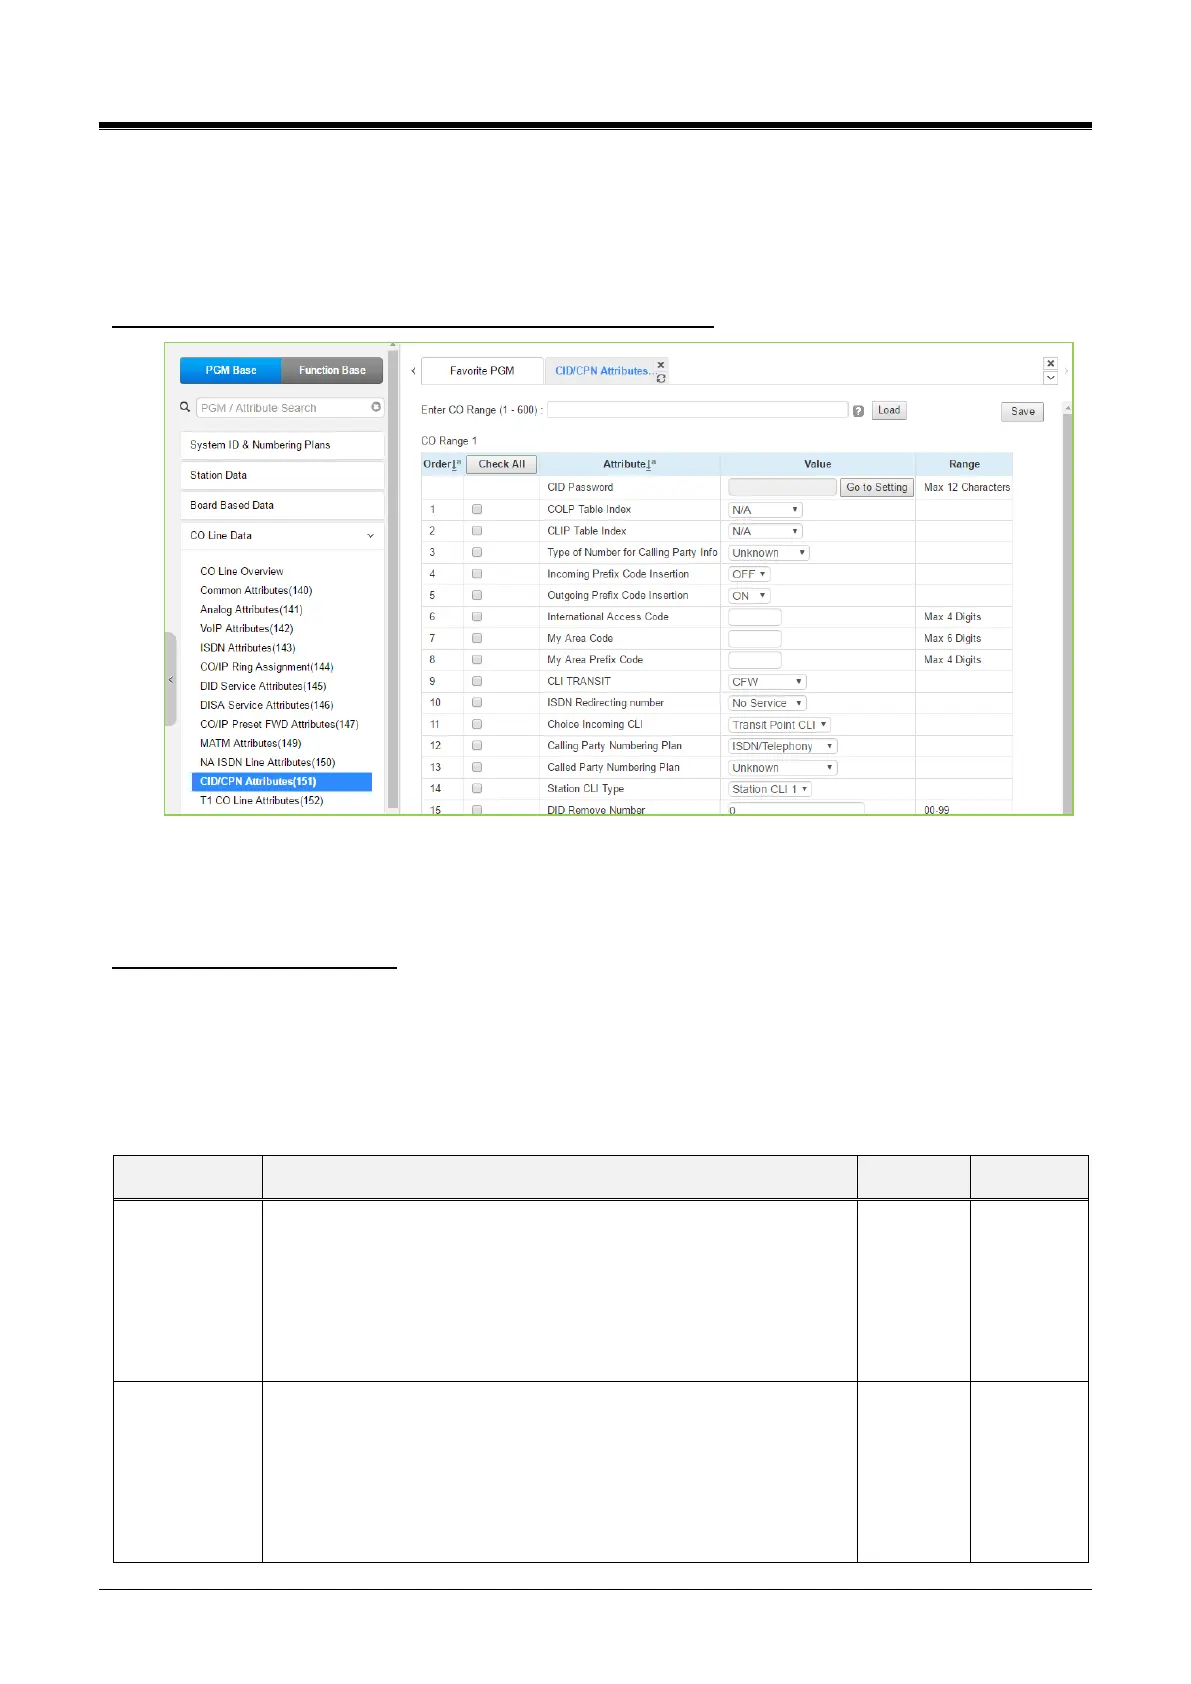The image size is (1191, 1684).
Task: Open ISDN Redirecting number No Service dropdown
Action: pos(767,703)
